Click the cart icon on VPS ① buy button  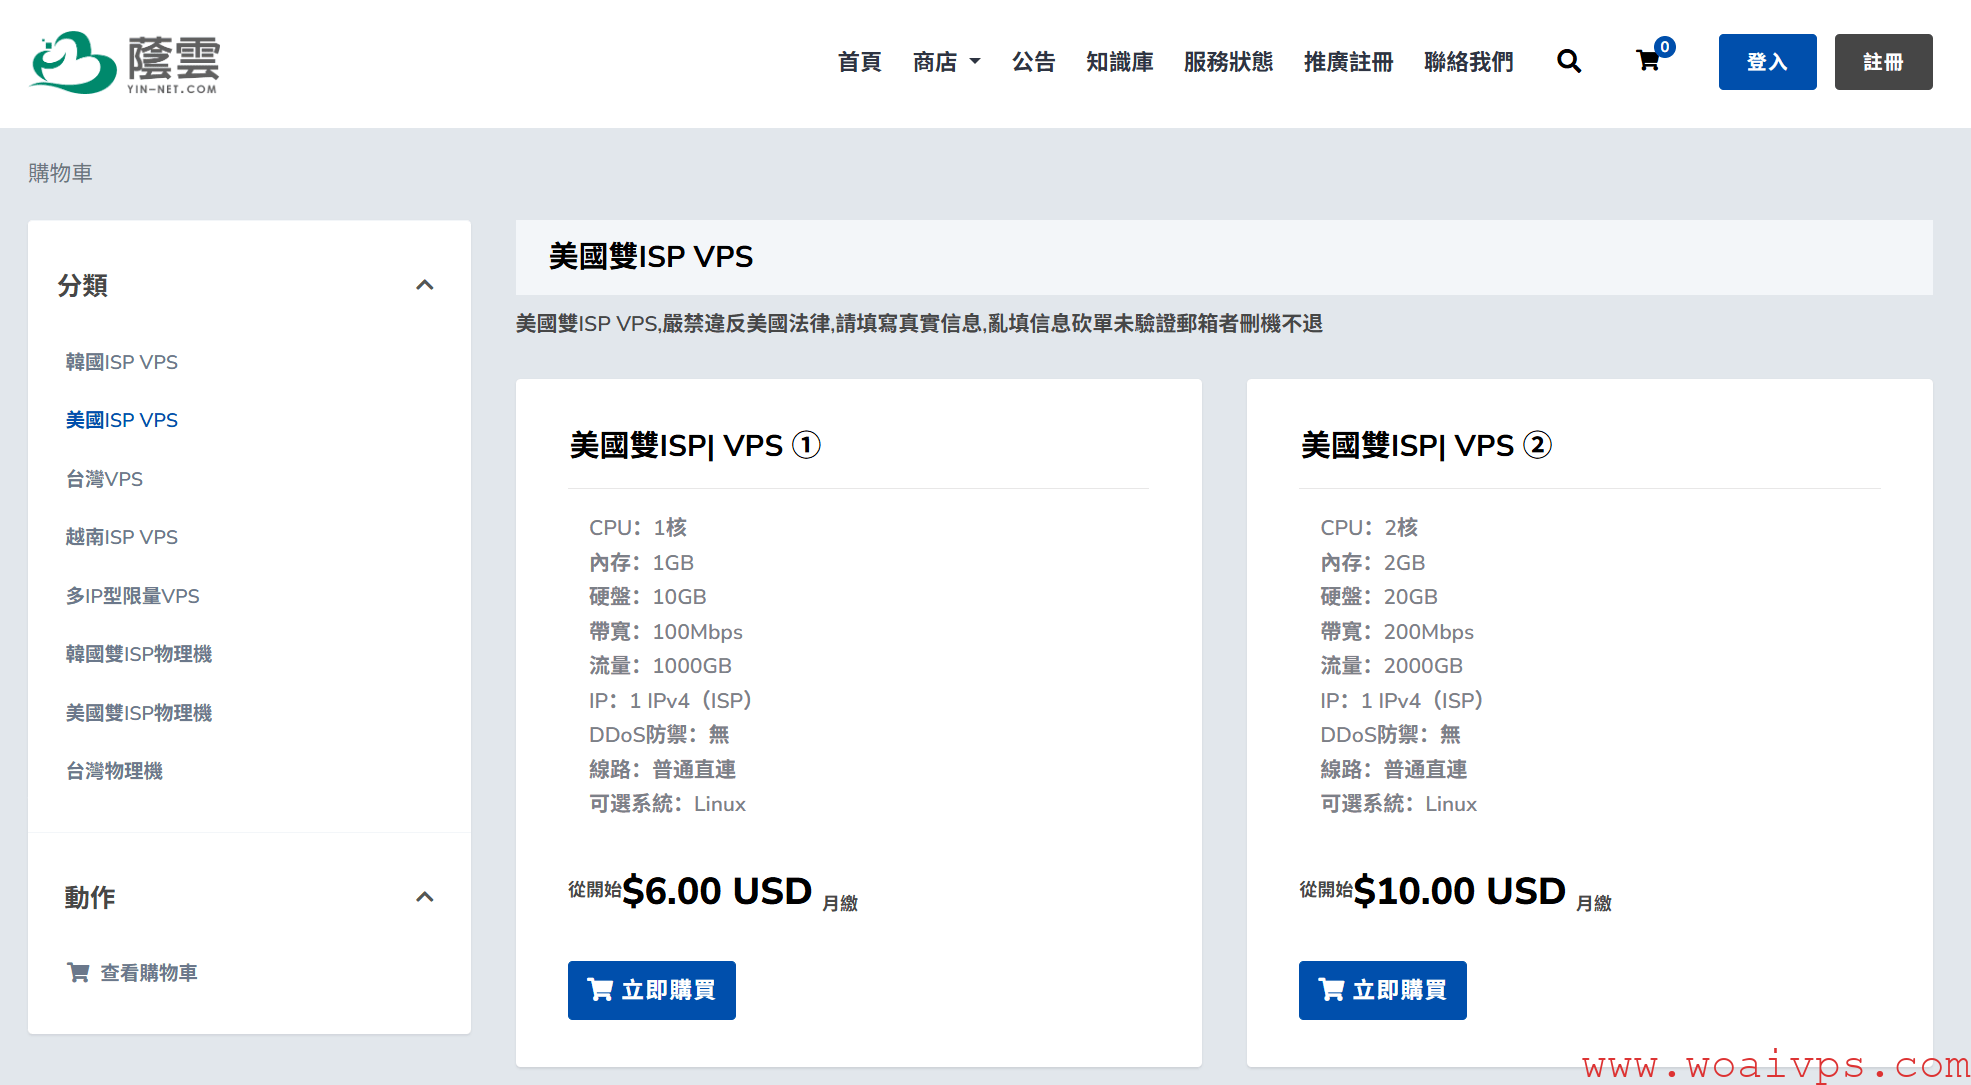coord(600,990)
